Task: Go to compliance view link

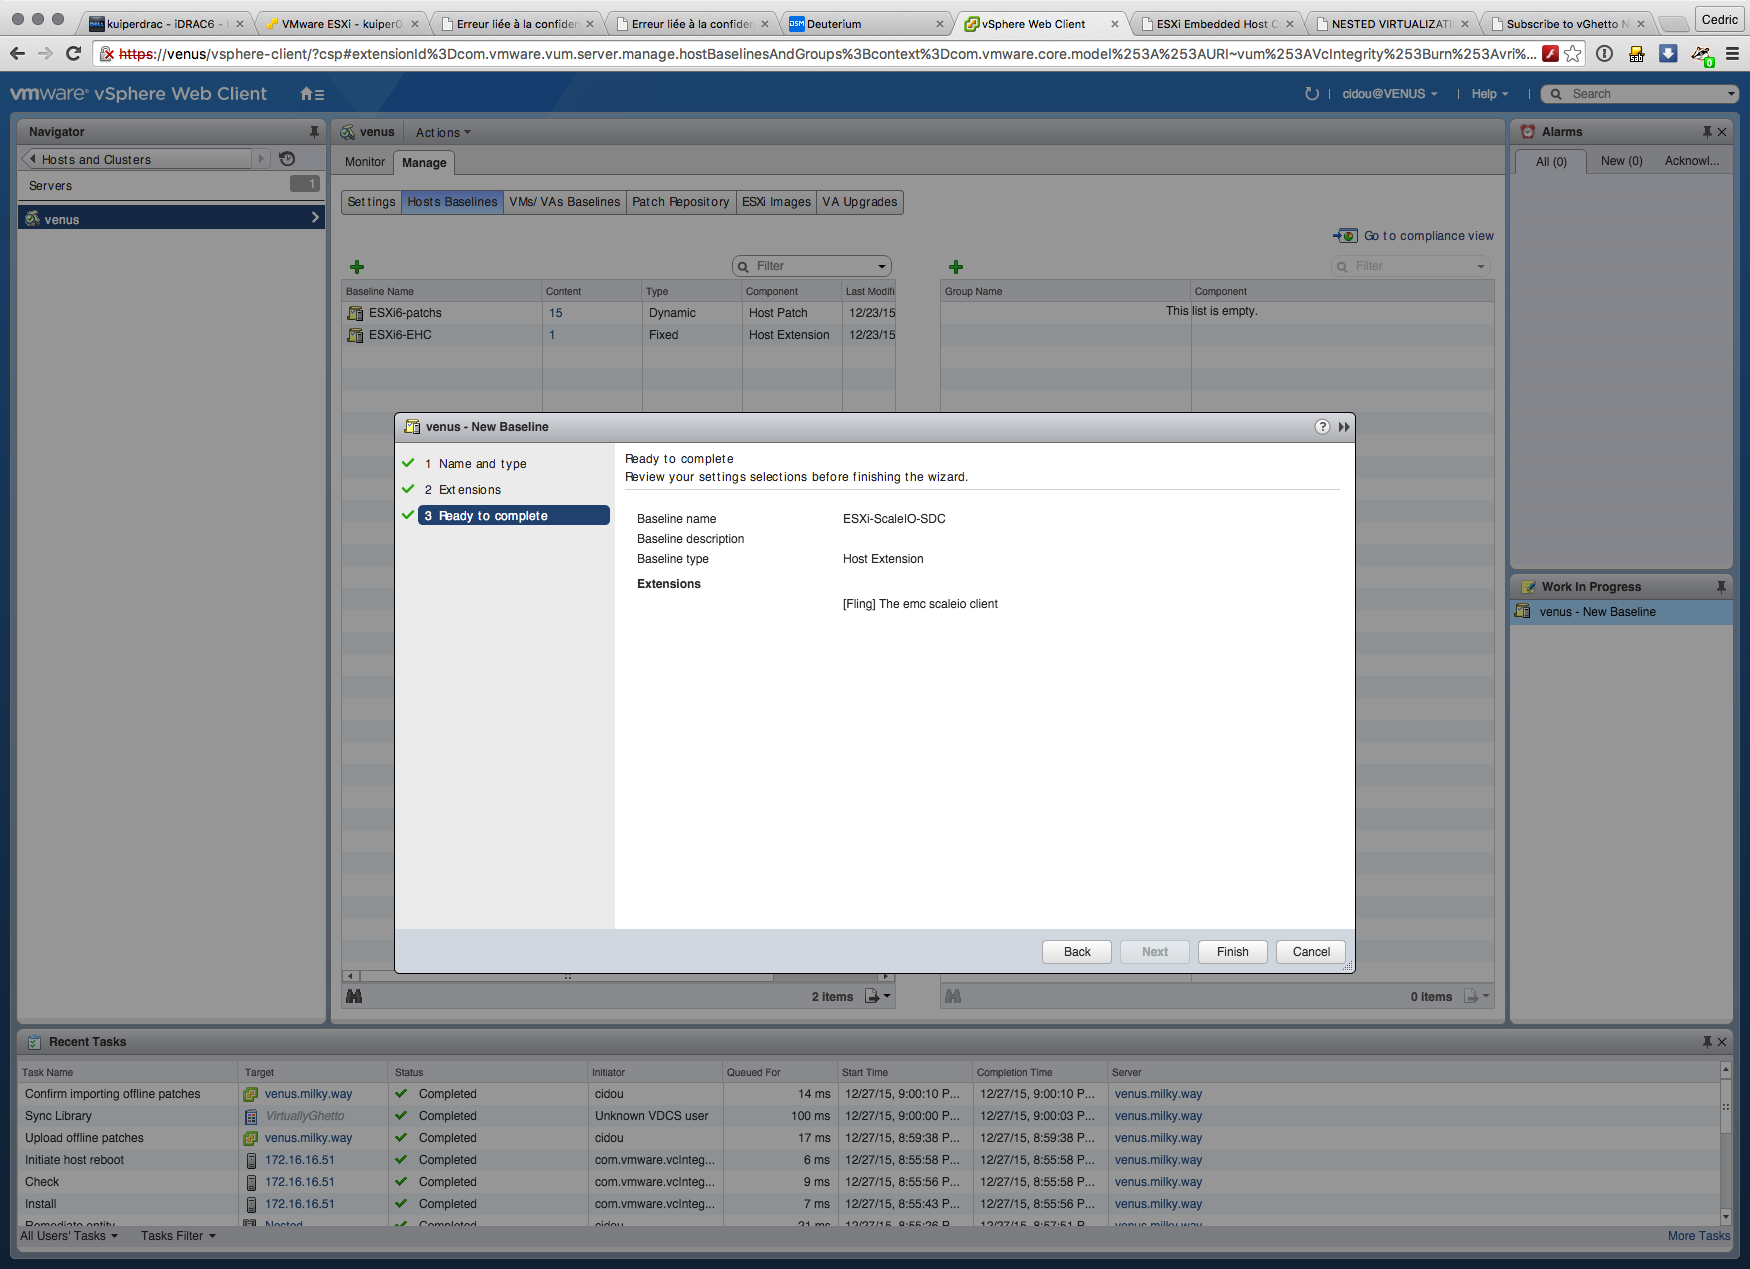Action: [1428, 236]
